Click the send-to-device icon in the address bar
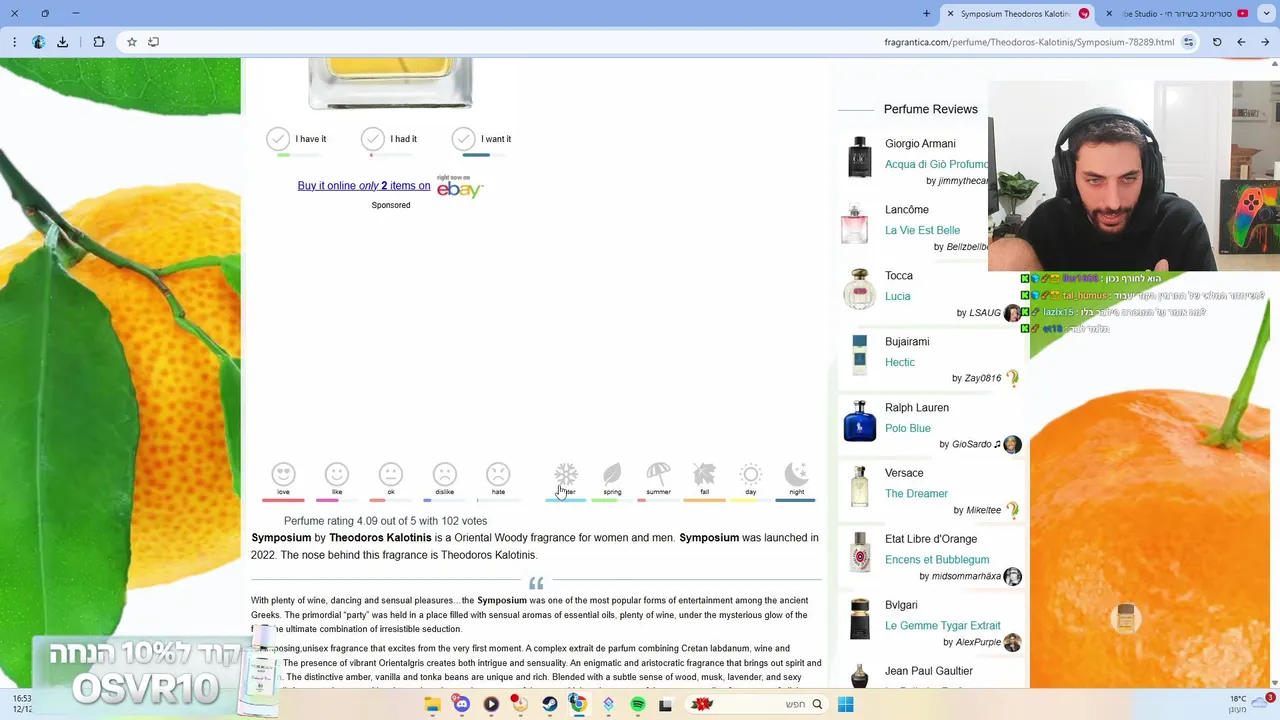Image resolution: width=1280 pixels, height=720 pixels. coord(153,42)
